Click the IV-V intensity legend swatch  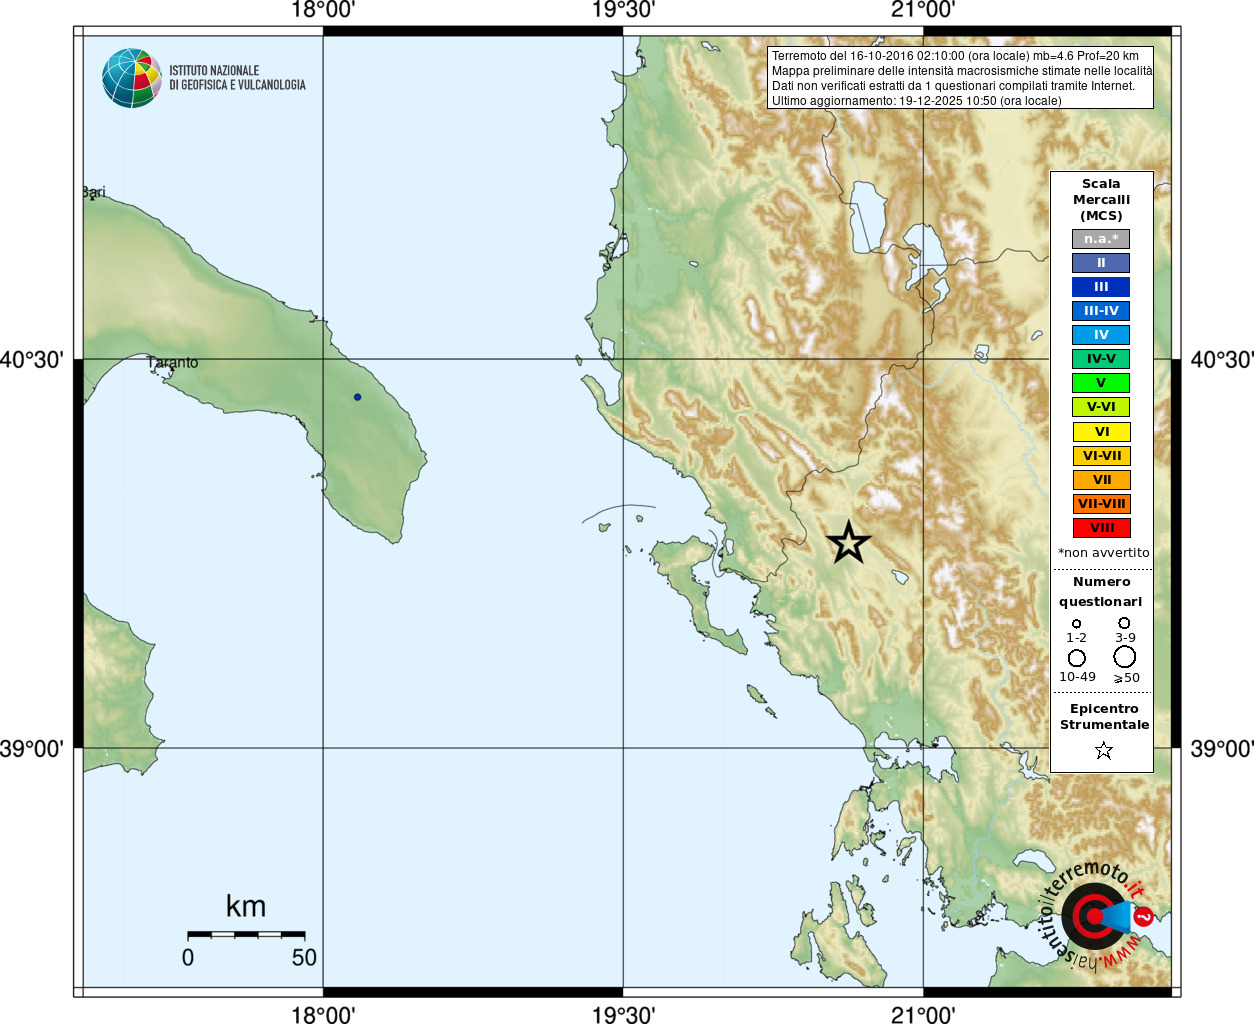pyautogui.click(x=1101, y=359)
